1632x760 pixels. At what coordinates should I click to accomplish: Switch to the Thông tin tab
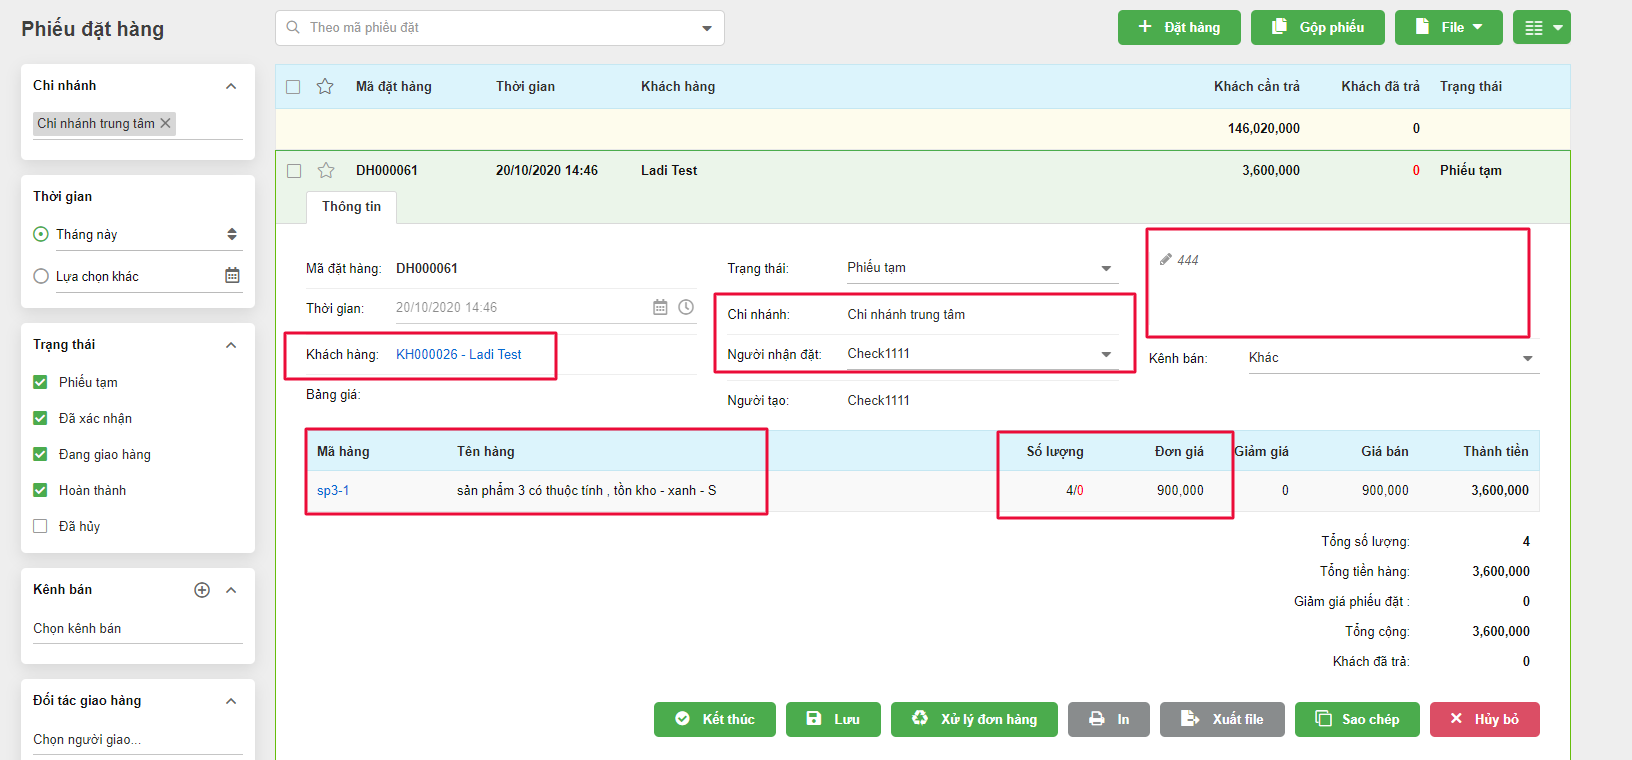(x=351, y=207)
